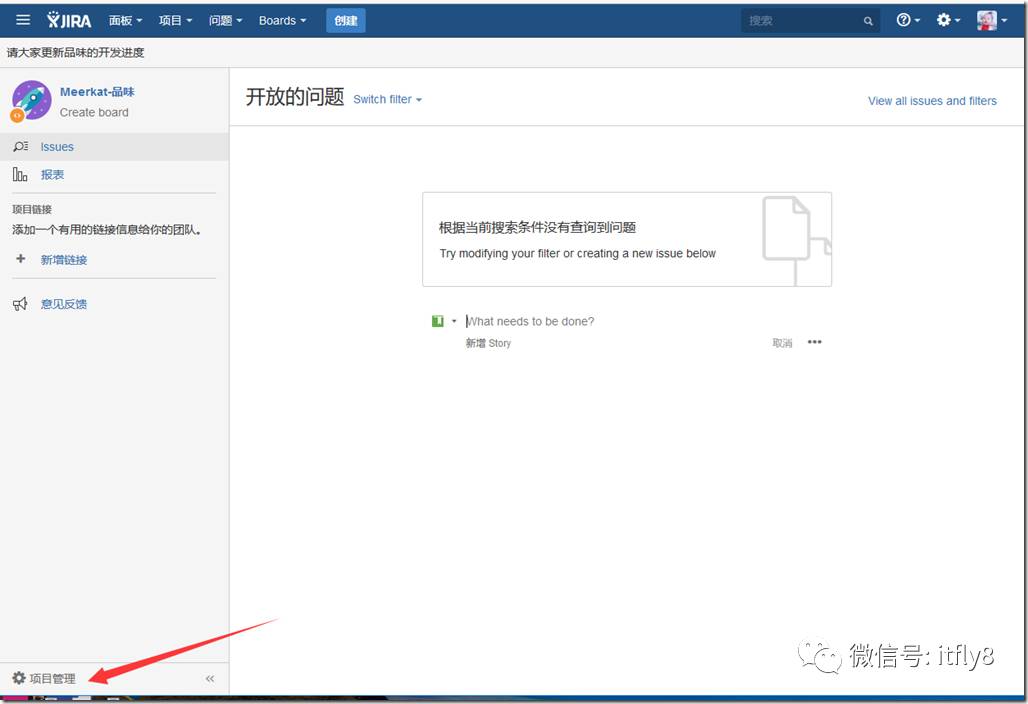Open the hamburger application menu
Image resolution: width=1028 pixels, height=704 pixels.
(x=23, y=20)
